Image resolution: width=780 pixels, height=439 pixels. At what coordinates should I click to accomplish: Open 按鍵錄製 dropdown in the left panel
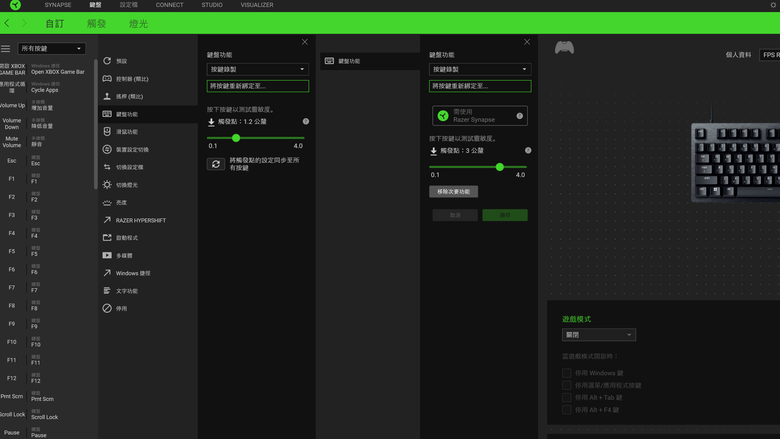click(x=258, y=69)
